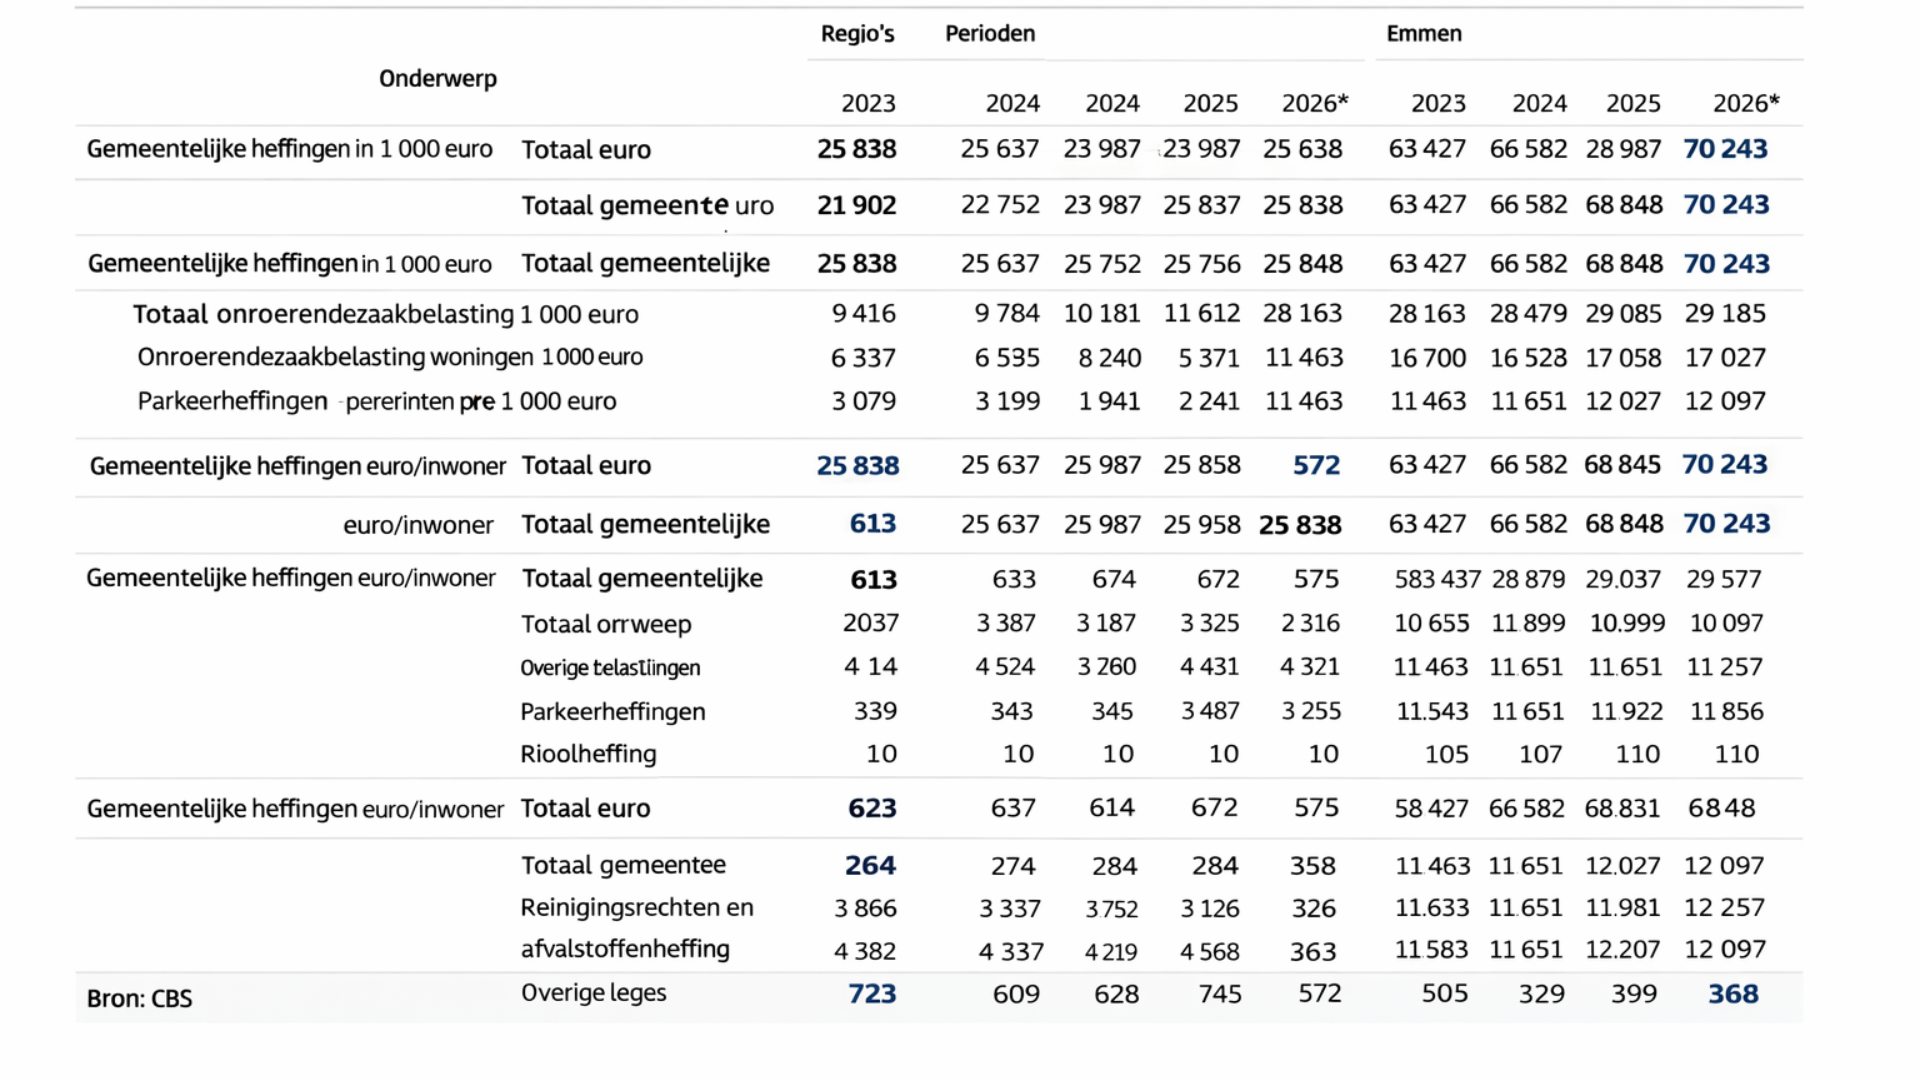This screenshot has width=1920, height=1080.
Task: Select the Emmen column group header
Action: coord(1423,34)
